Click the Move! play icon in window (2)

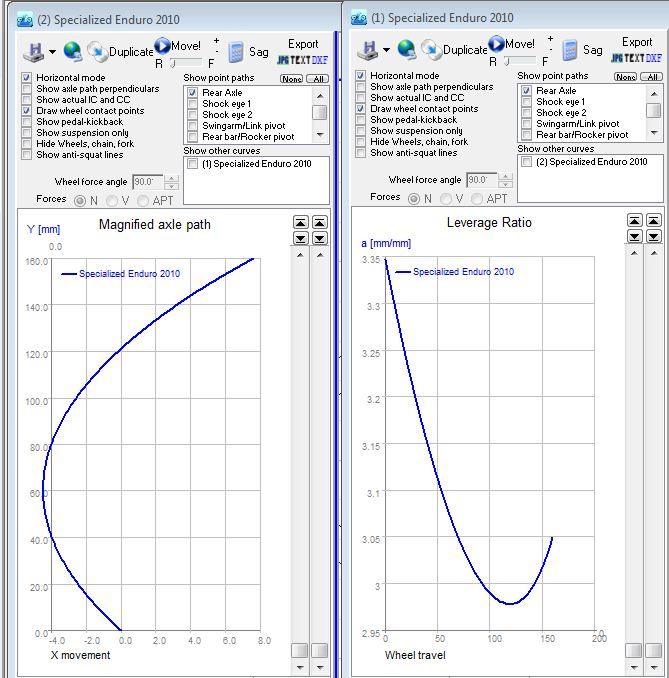[x=163, y=45]
